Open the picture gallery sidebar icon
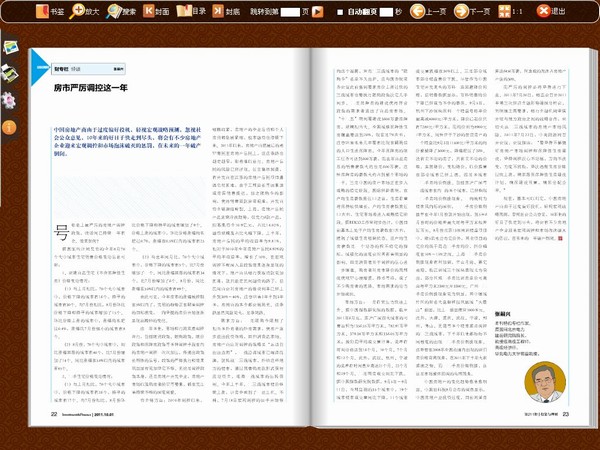 (10, 47)
